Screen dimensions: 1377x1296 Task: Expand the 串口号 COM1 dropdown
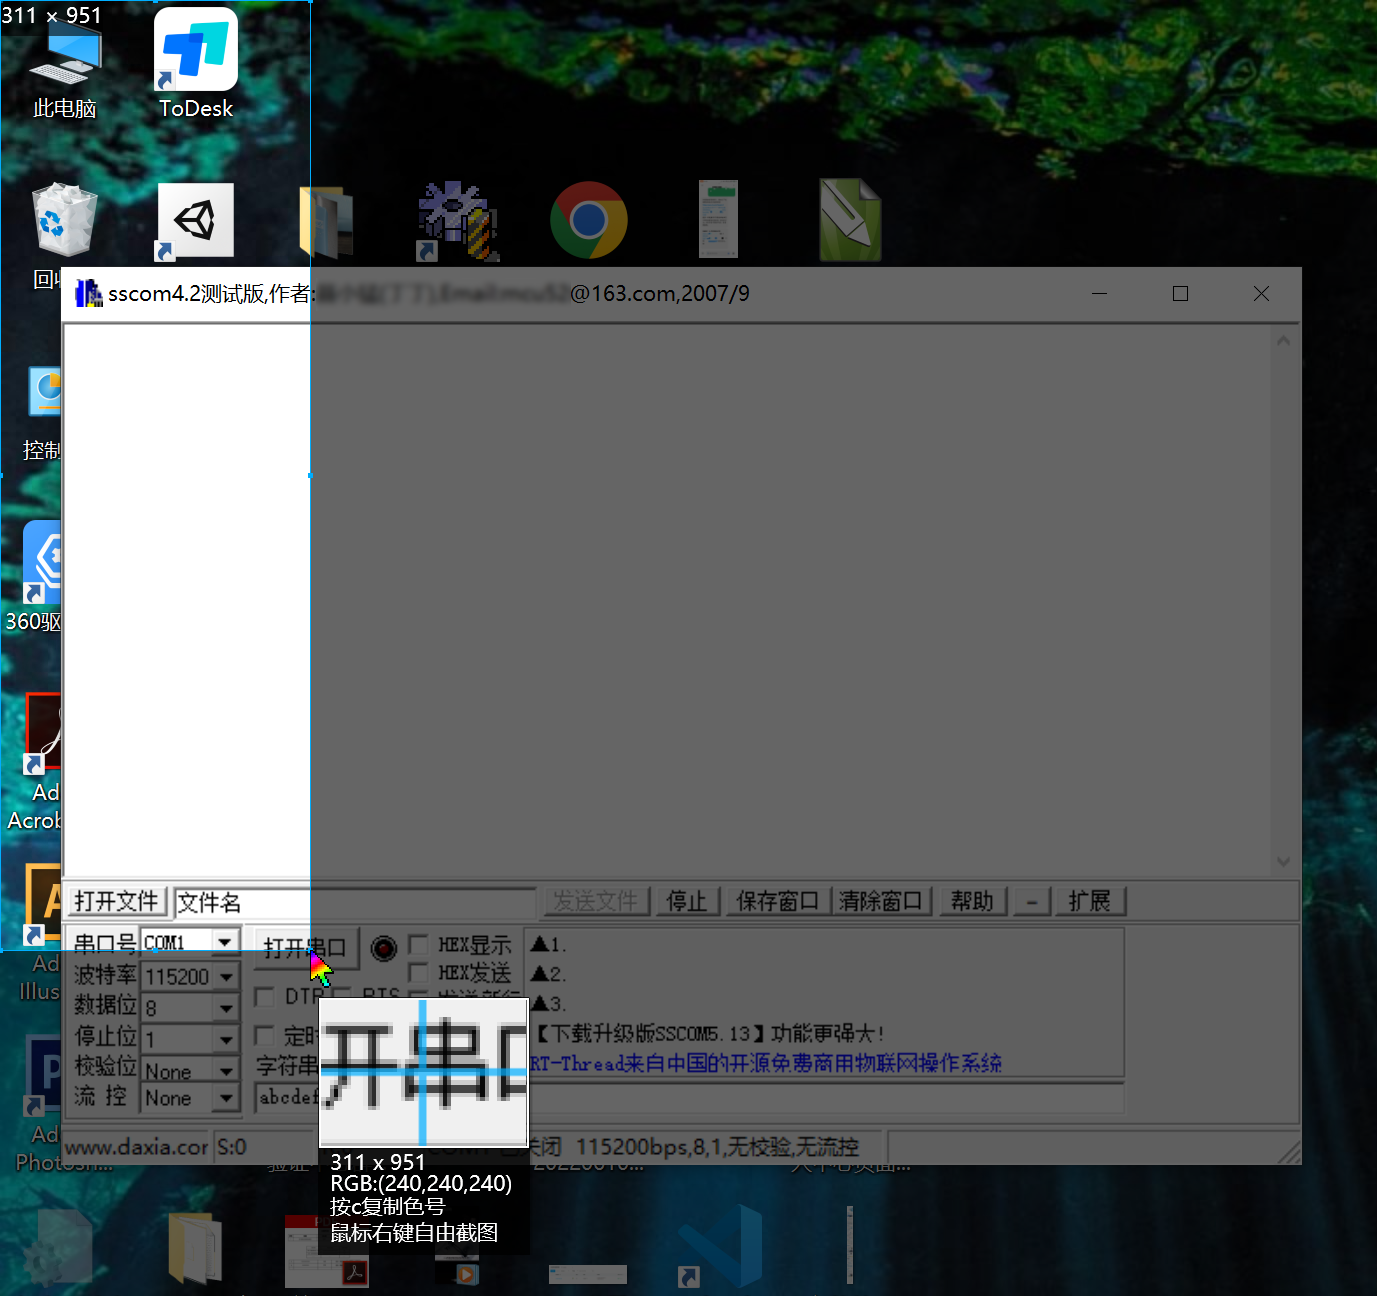tap(226, 942)
